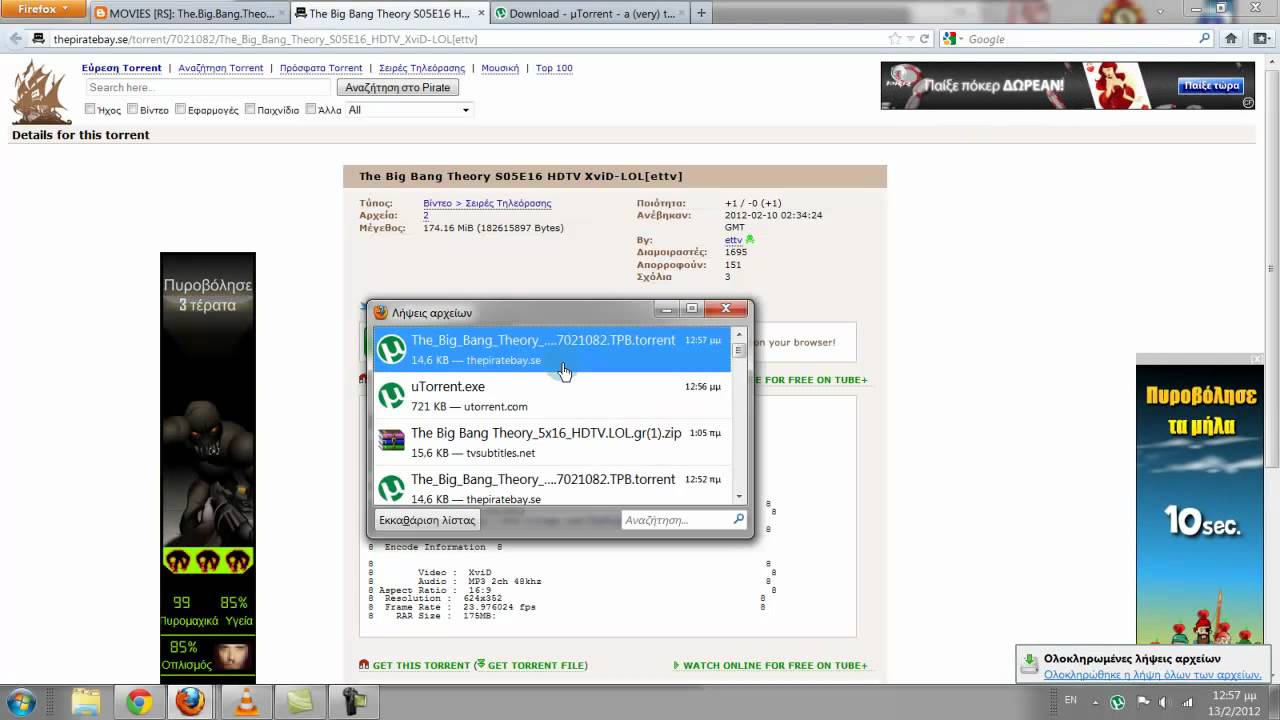This screenshot has height=720, width=1280.
Task: Open the Σειρές Τηλεόρασης nav link
Action: [421, 68]
